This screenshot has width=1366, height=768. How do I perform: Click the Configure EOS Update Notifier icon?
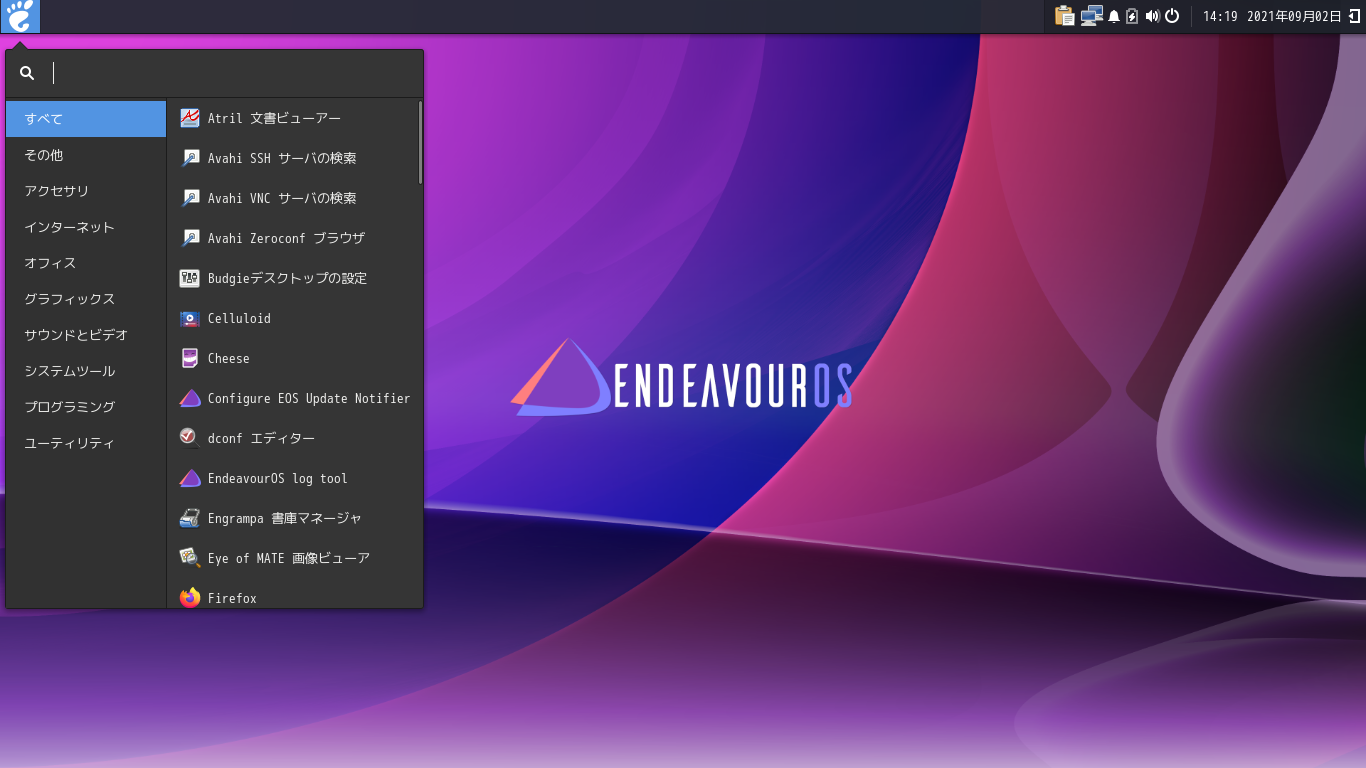click(190, 398)
